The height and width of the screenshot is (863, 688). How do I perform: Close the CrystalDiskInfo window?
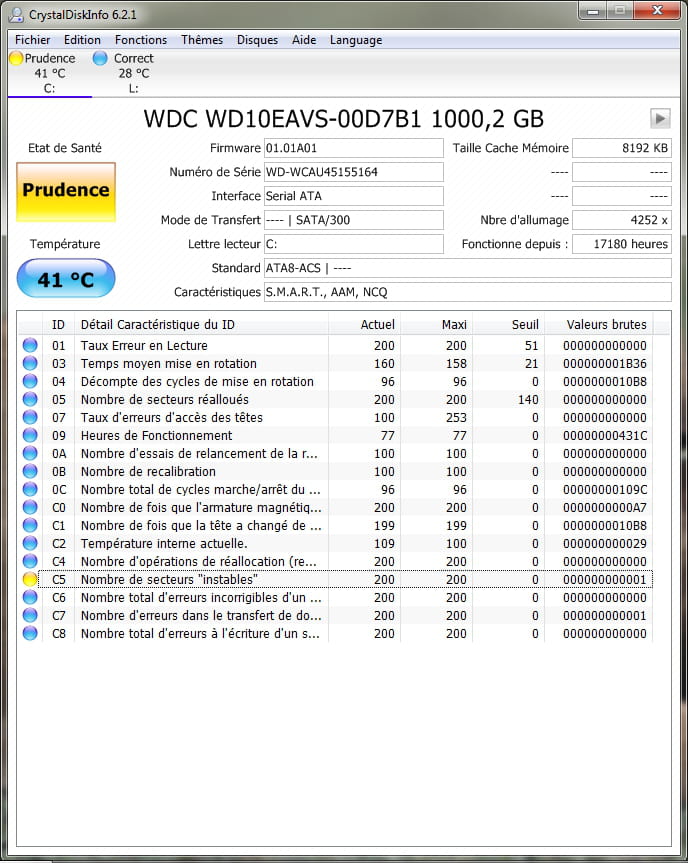(x=657, y=10)
